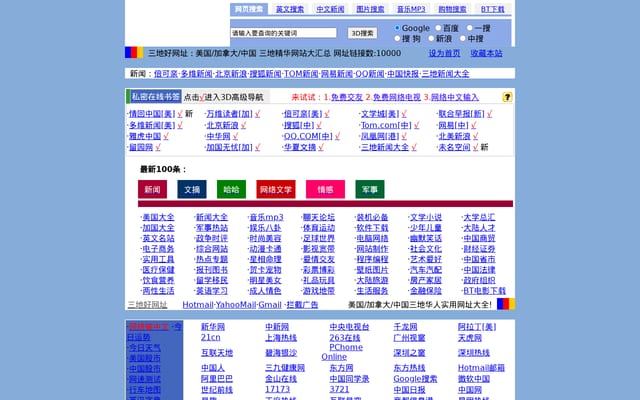Click red check mark beside 三地新闻大全 bookmark

[414, 147]
